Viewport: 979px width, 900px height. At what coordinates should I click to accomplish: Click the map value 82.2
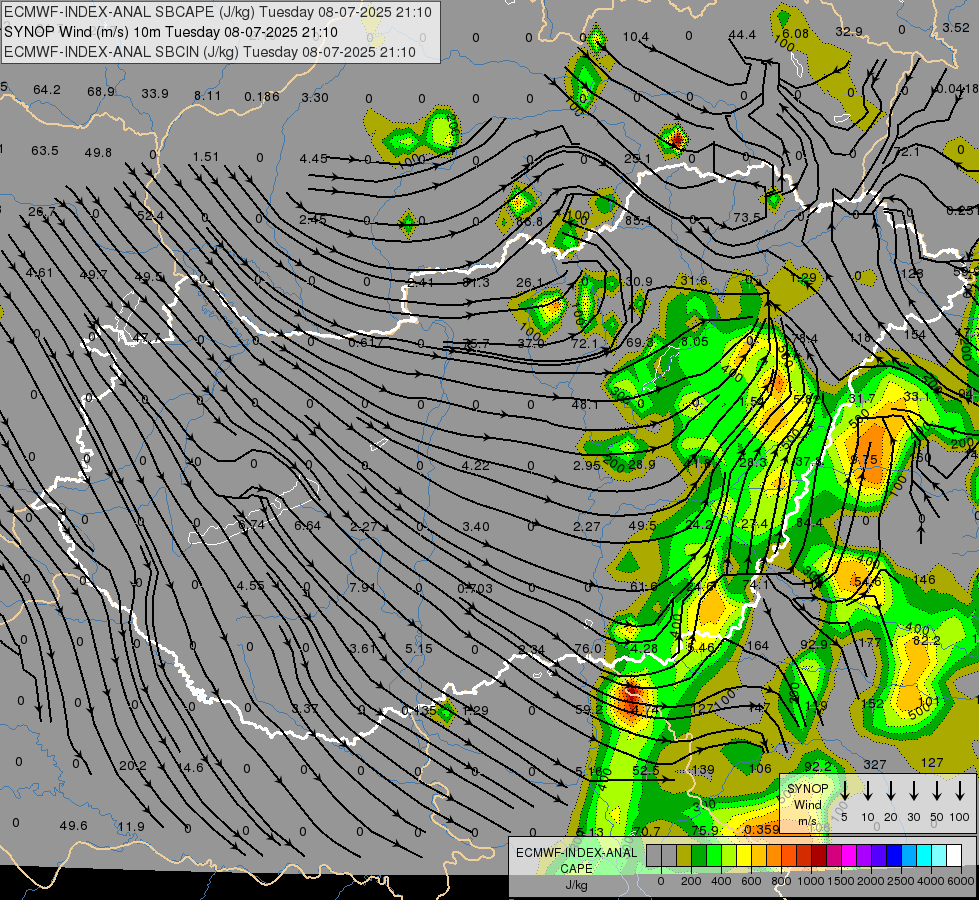pyautogui.click(x=927, y=640)
